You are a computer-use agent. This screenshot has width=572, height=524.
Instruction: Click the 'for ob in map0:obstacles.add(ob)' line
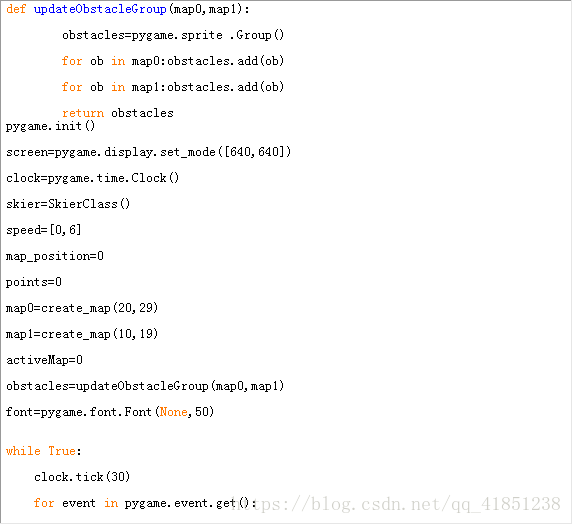[x=173, y=61]
